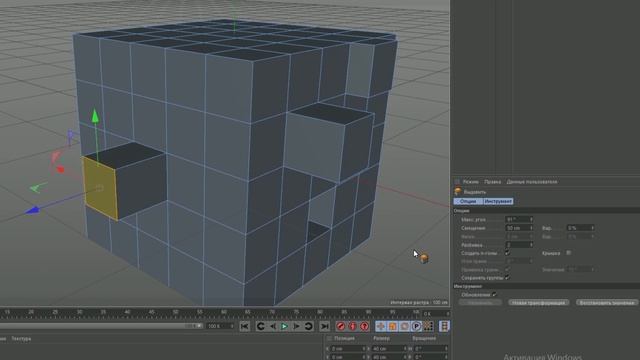Play the animation forwards
Viewport: 640px width, 360px height.
(284, 326)
